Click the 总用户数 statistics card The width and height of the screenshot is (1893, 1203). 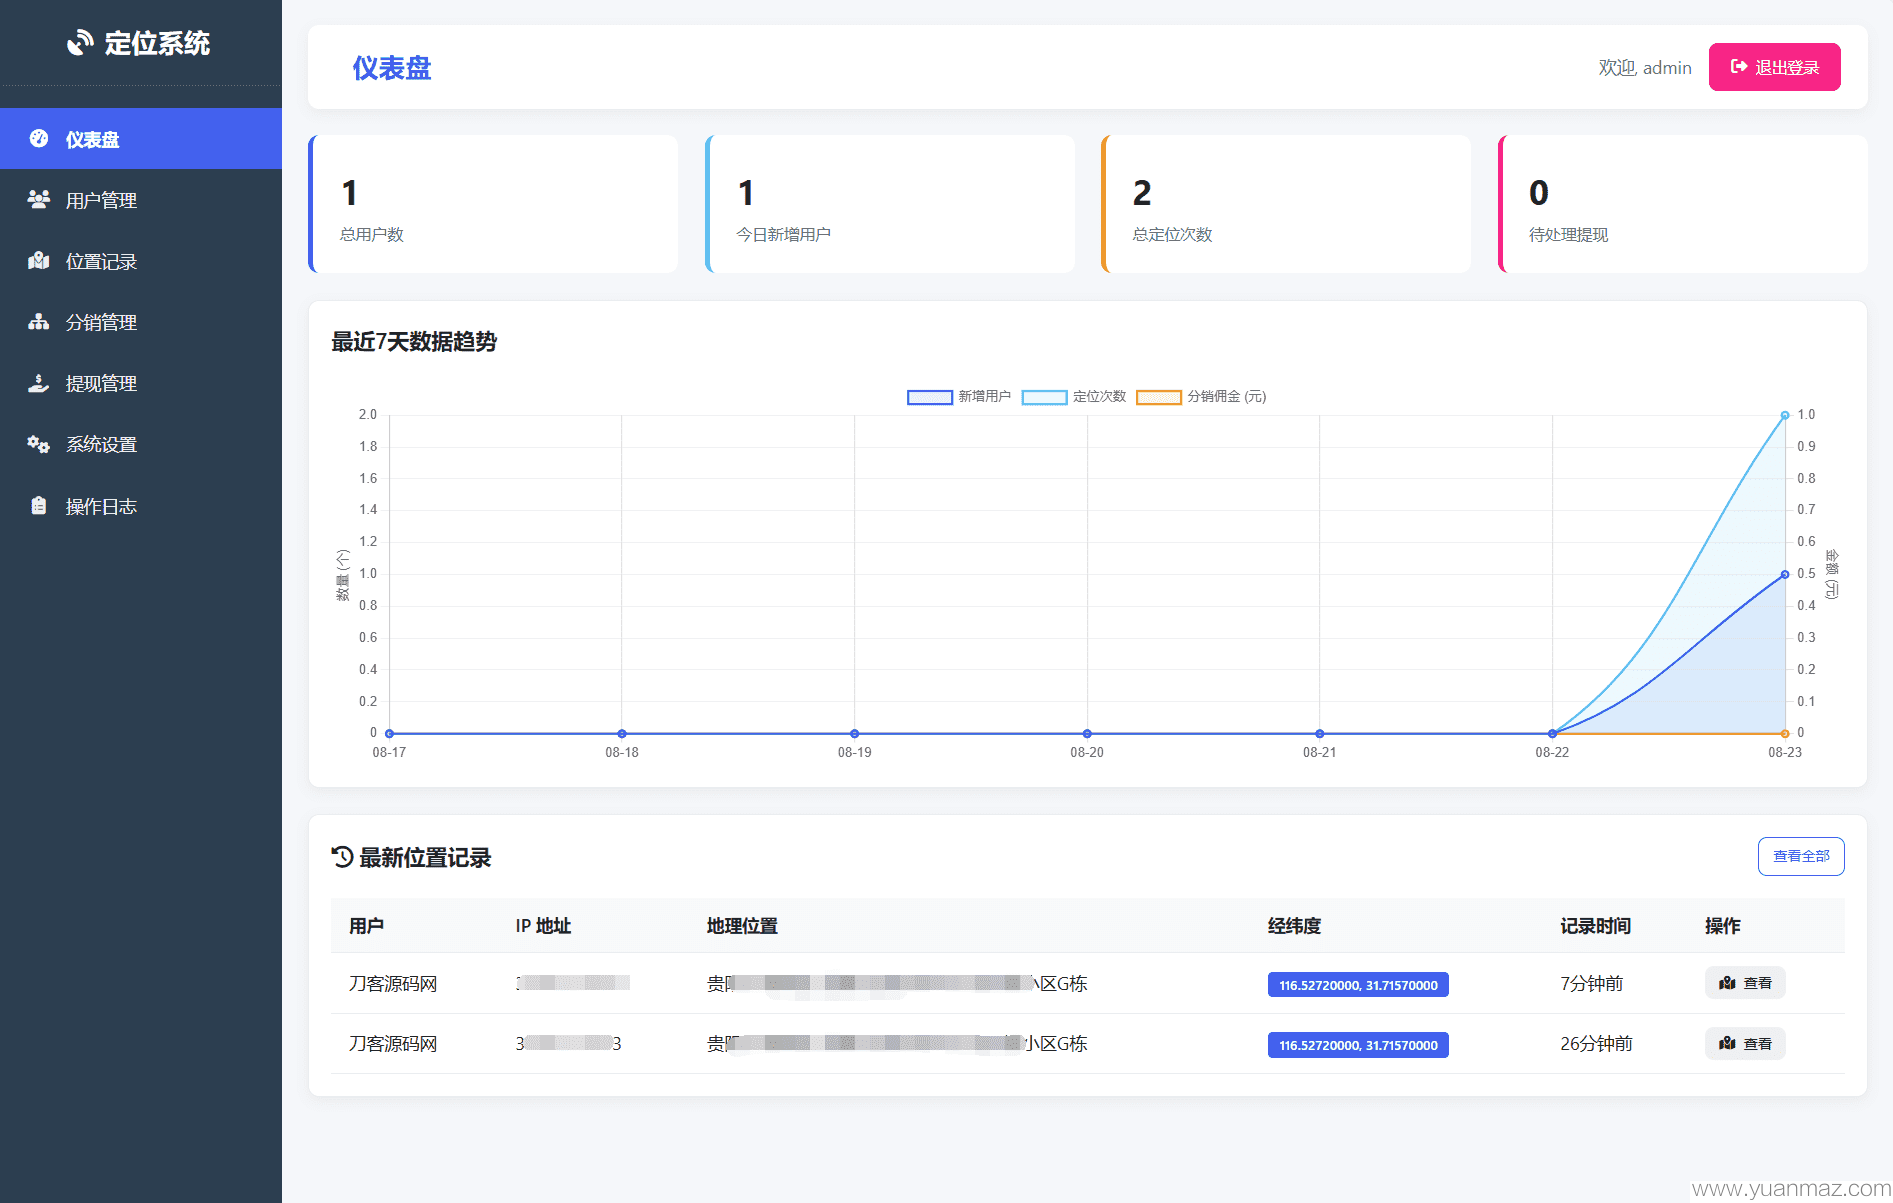[x=493, y=204]
